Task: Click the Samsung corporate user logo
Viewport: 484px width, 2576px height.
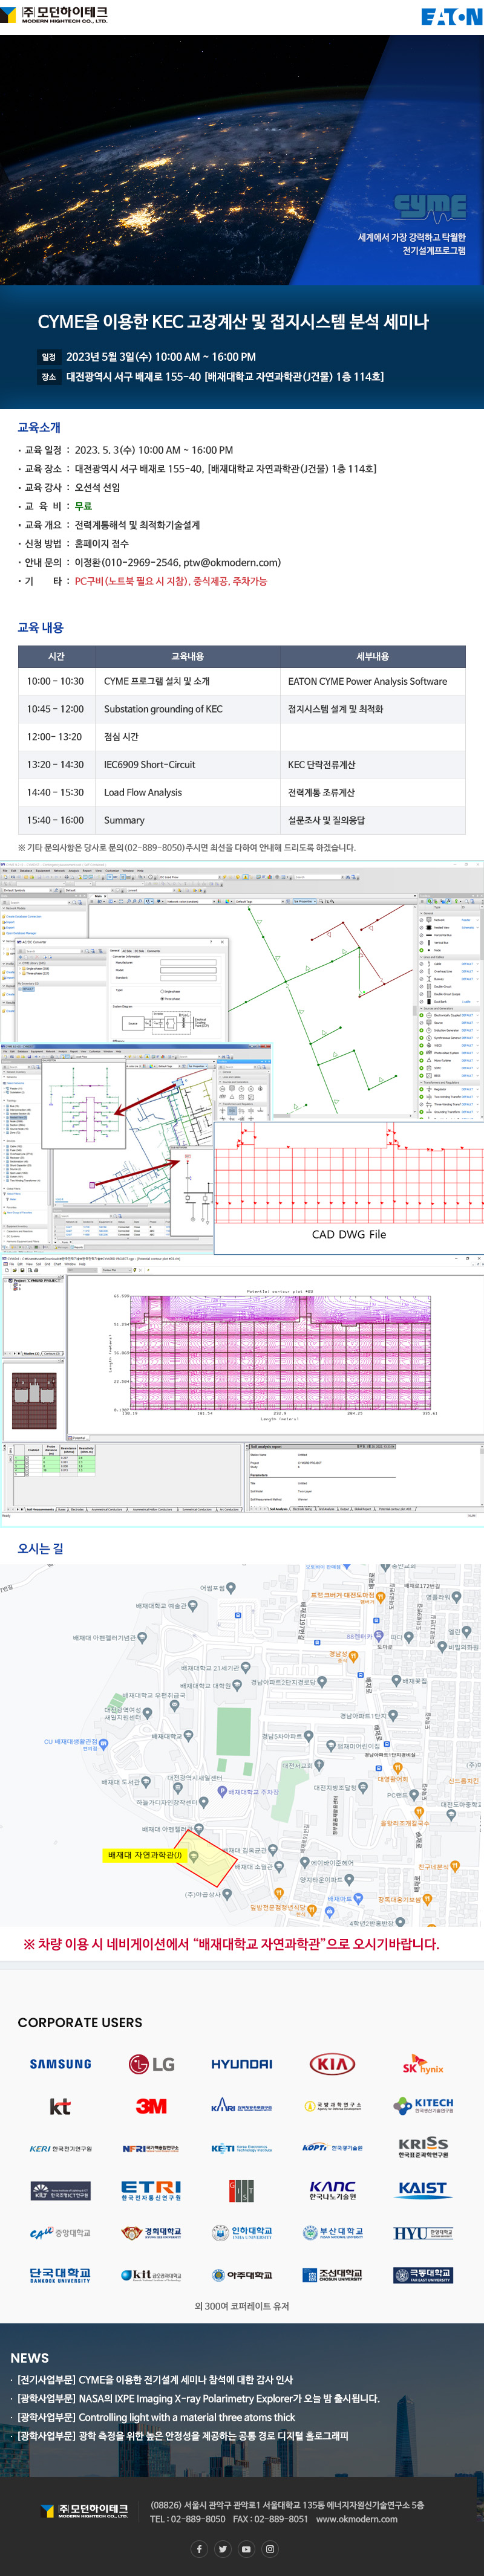Action: tap(61, 2063)
